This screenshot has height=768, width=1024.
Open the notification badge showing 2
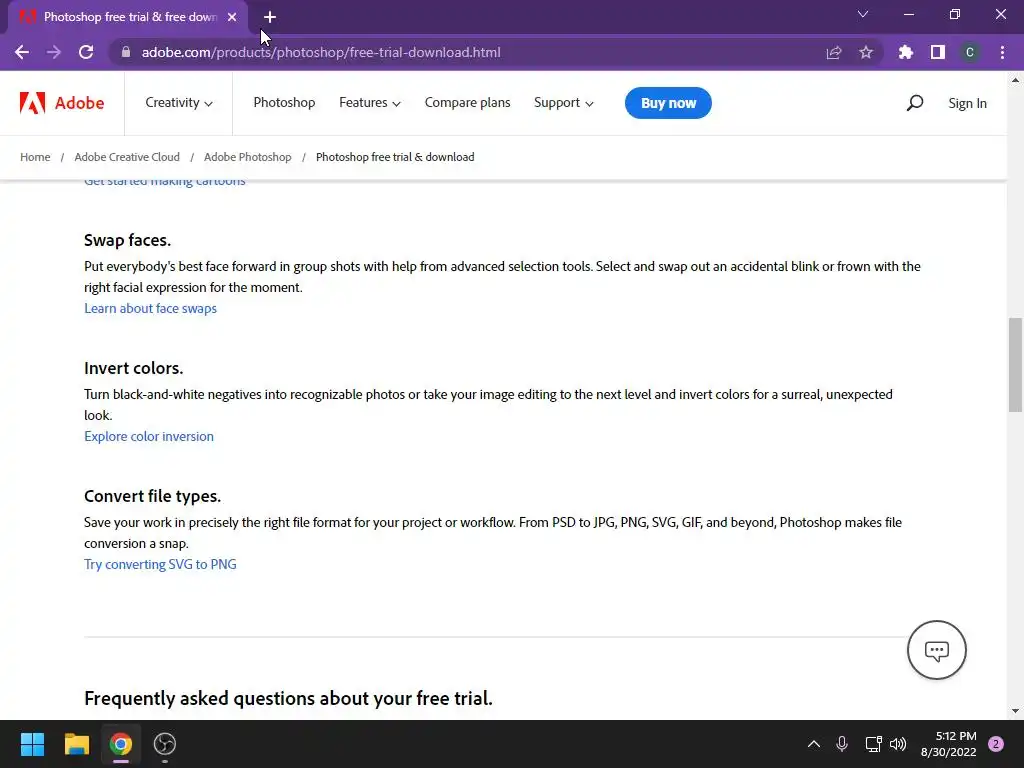coord(996,744)
